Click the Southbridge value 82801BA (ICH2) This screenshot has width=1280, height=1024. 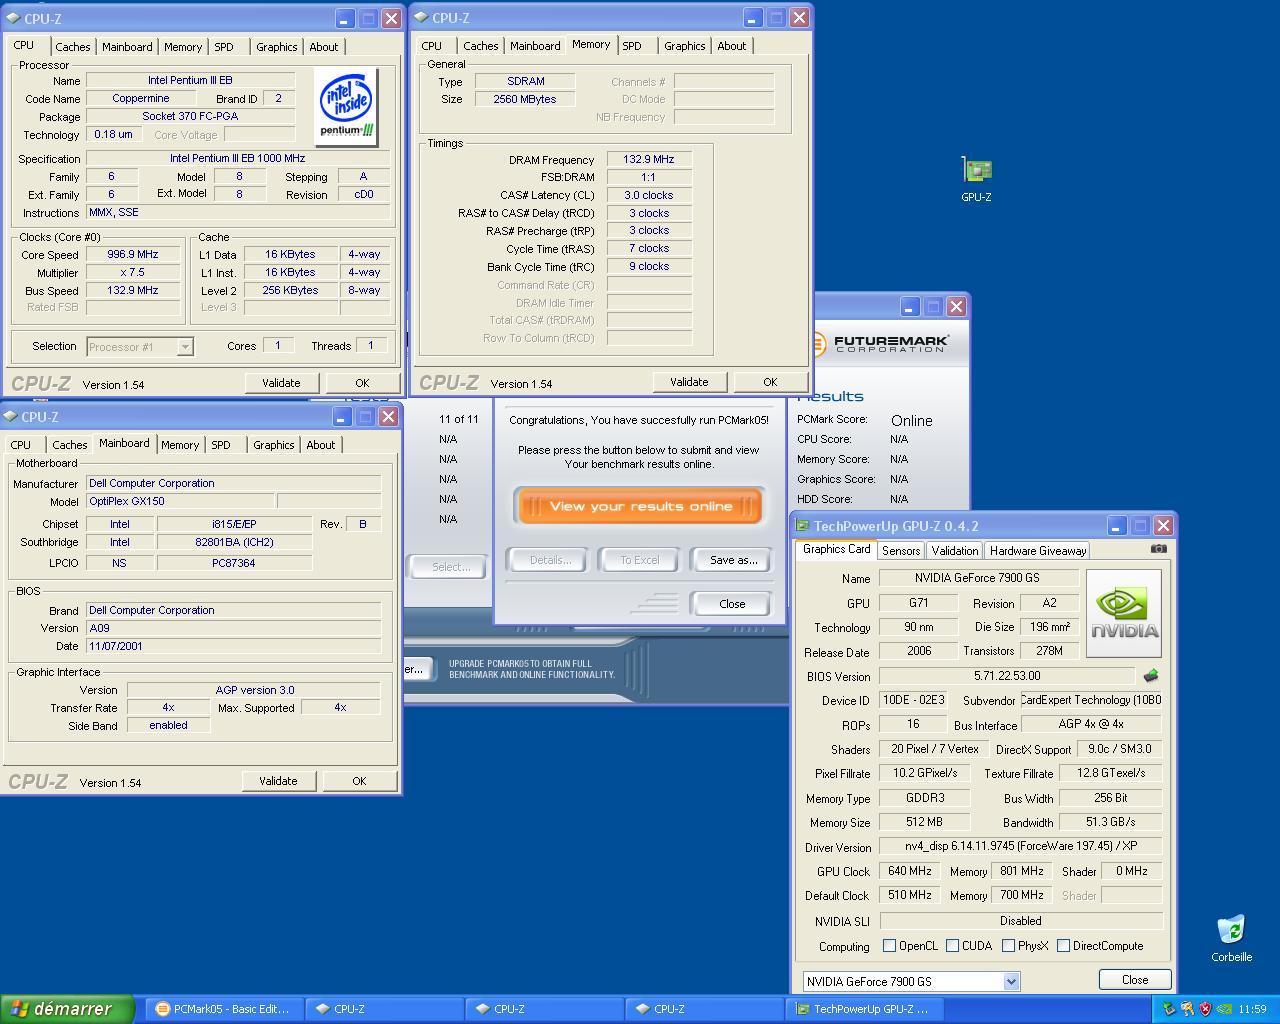point(234,542)
